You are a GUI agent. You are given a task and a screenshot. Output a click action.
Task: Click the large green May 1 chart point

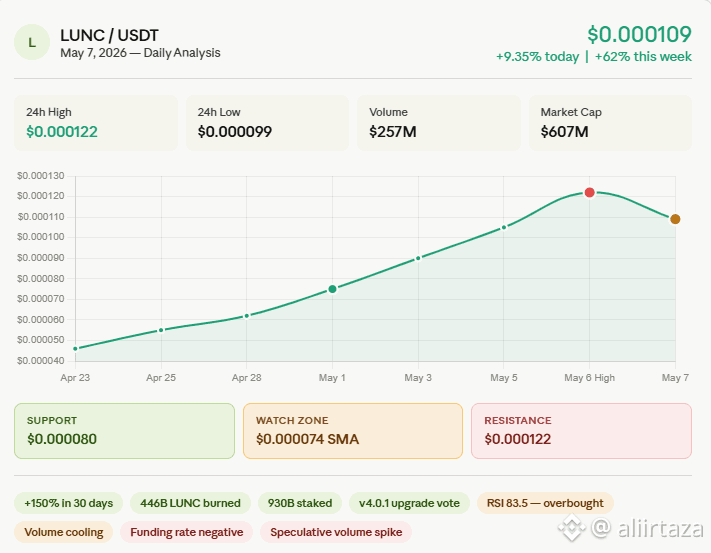point(332,289)
